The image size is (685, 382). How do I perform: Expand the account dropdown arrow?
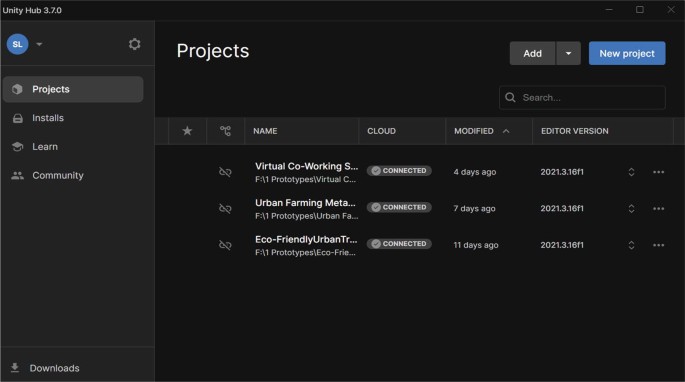(x=39, y=44)
